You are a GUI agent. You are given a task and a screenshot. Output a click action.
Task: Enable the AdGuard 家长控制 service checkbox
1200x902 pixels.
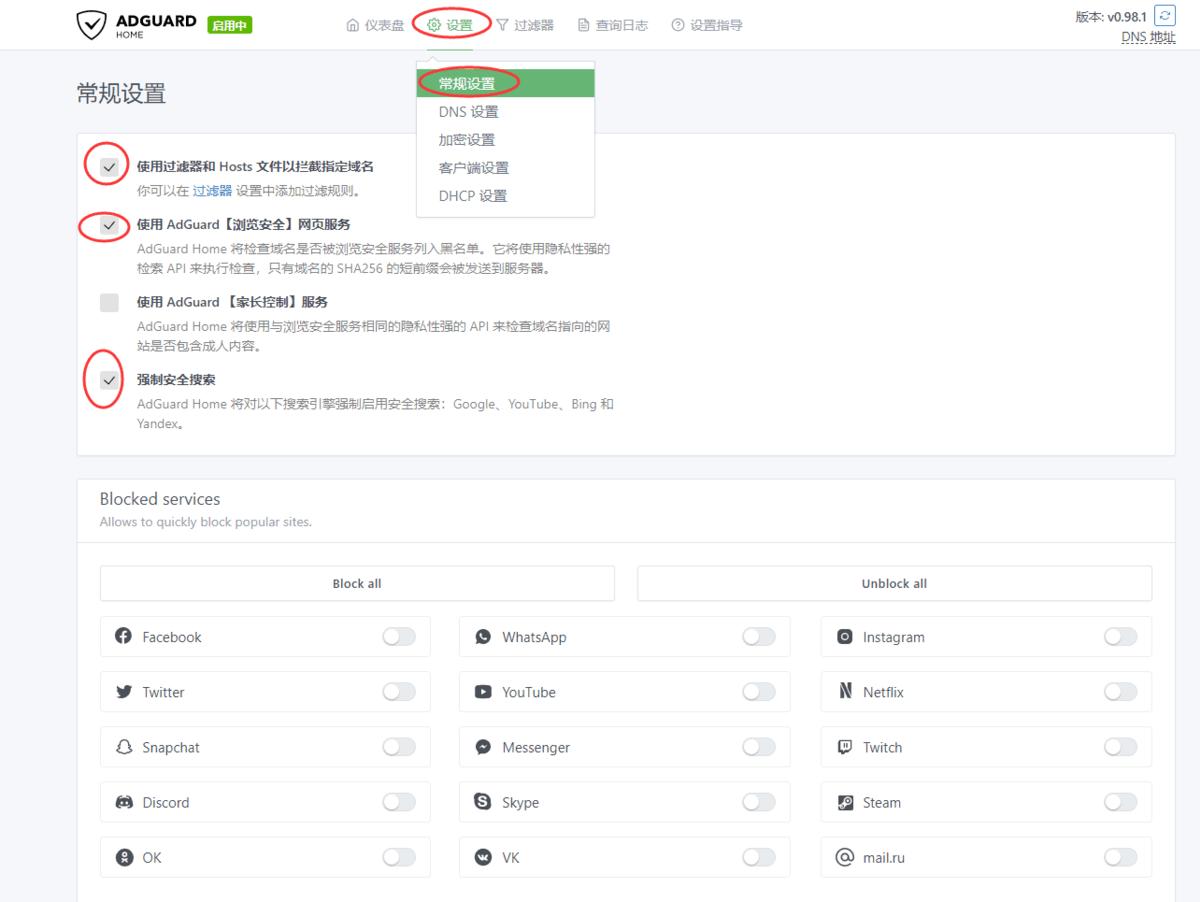[x=109, y=301]
